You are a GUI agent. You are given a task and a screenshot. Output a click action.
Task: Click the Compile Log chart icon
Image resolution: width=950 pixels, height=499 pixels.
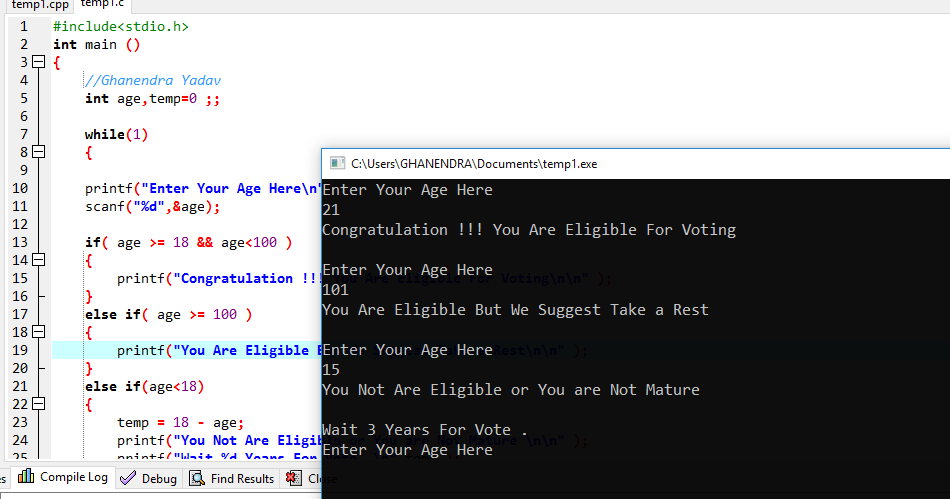point(26,476)
